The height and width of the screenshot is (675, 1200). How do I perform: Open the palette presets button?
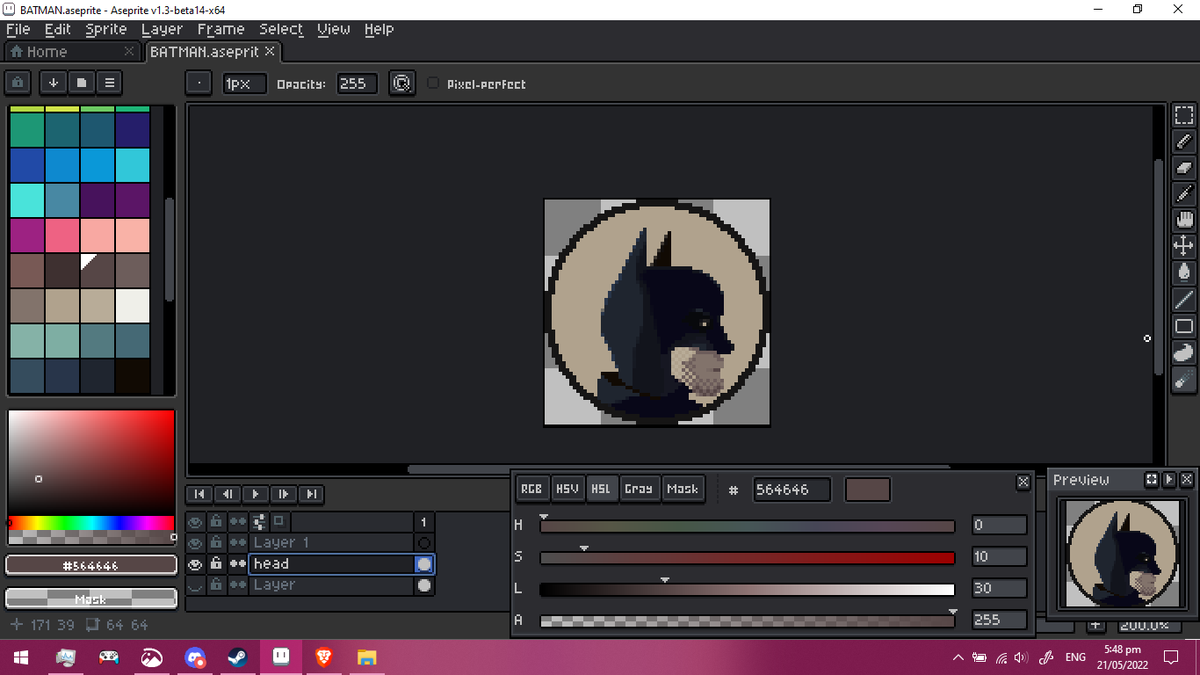81,83
